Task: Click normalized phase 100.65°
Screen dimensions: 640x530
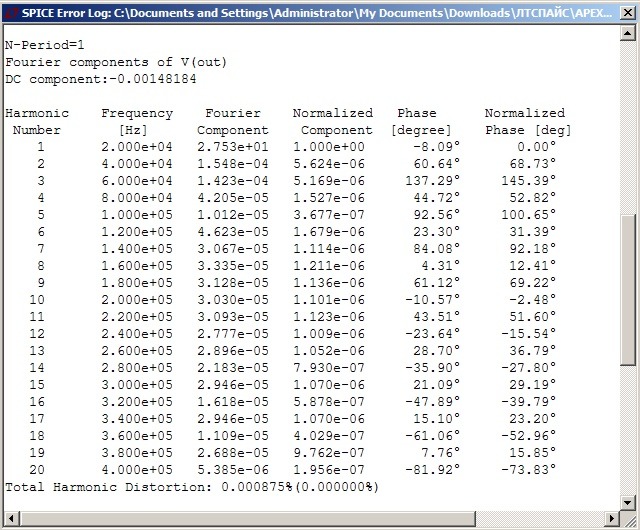Action: click(529, 215)
